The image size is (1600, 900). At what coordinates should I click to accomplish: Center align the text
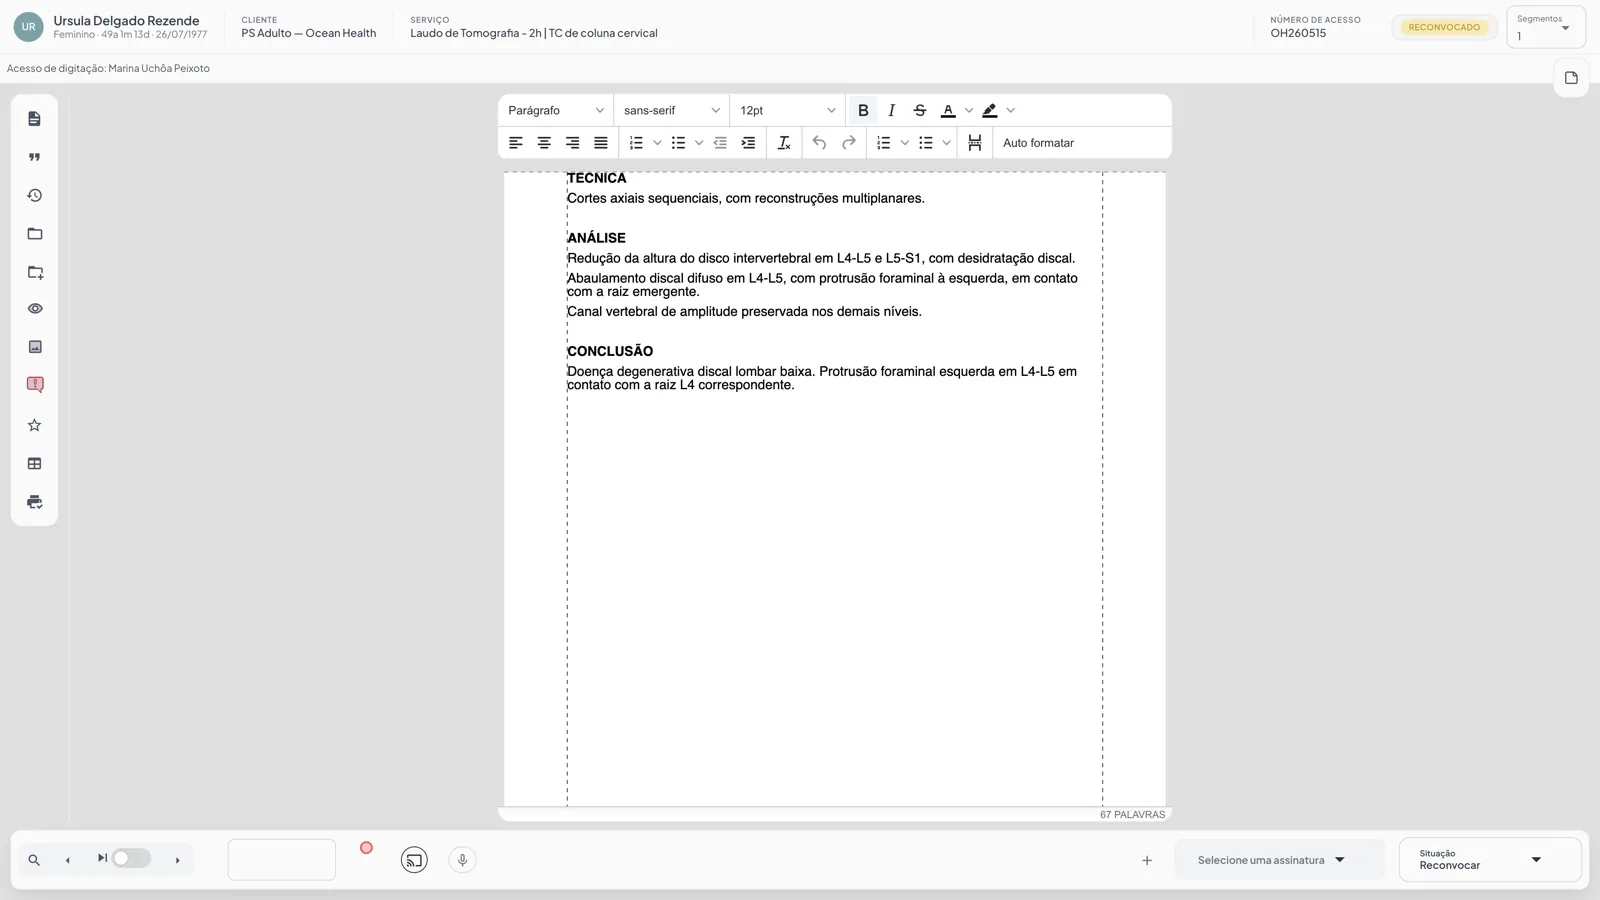[x=544, y=143]
